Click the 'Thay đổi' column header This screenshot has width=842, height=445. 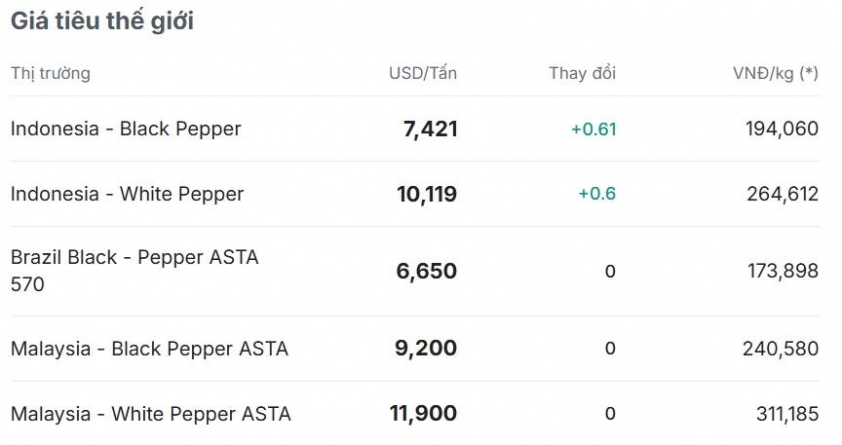tap(582, 73)
